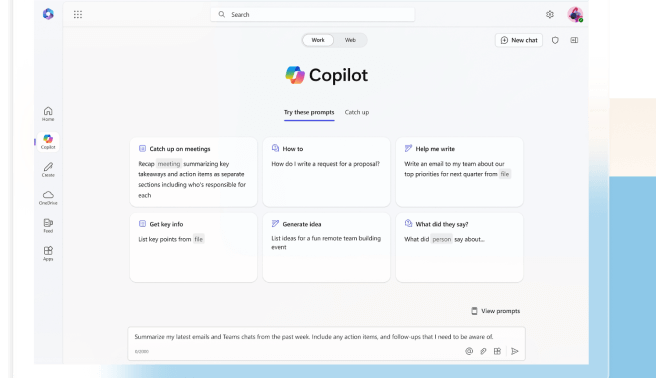The height and width of the screenshot is (378, 656).
Task: Open the account profile picture
Action: tap(575, 15)
